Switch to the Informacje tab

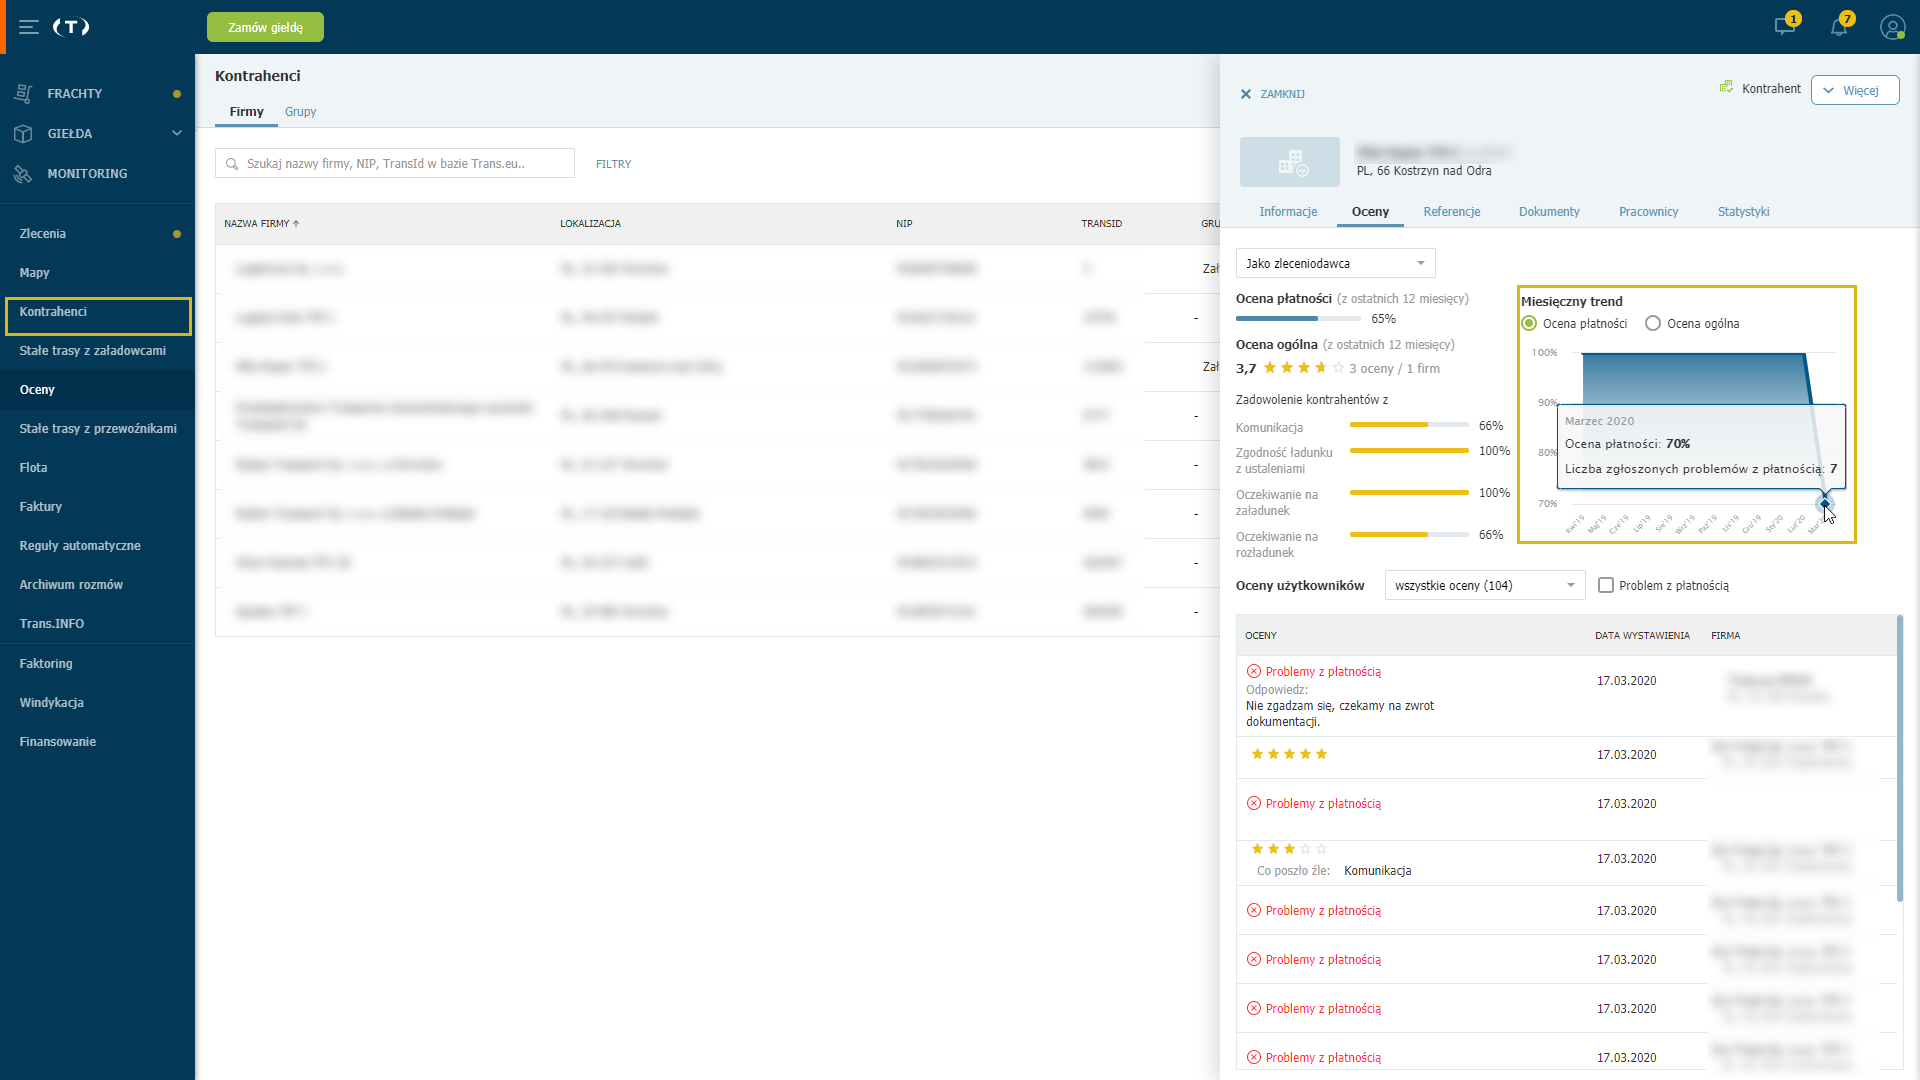(1288, 212)
